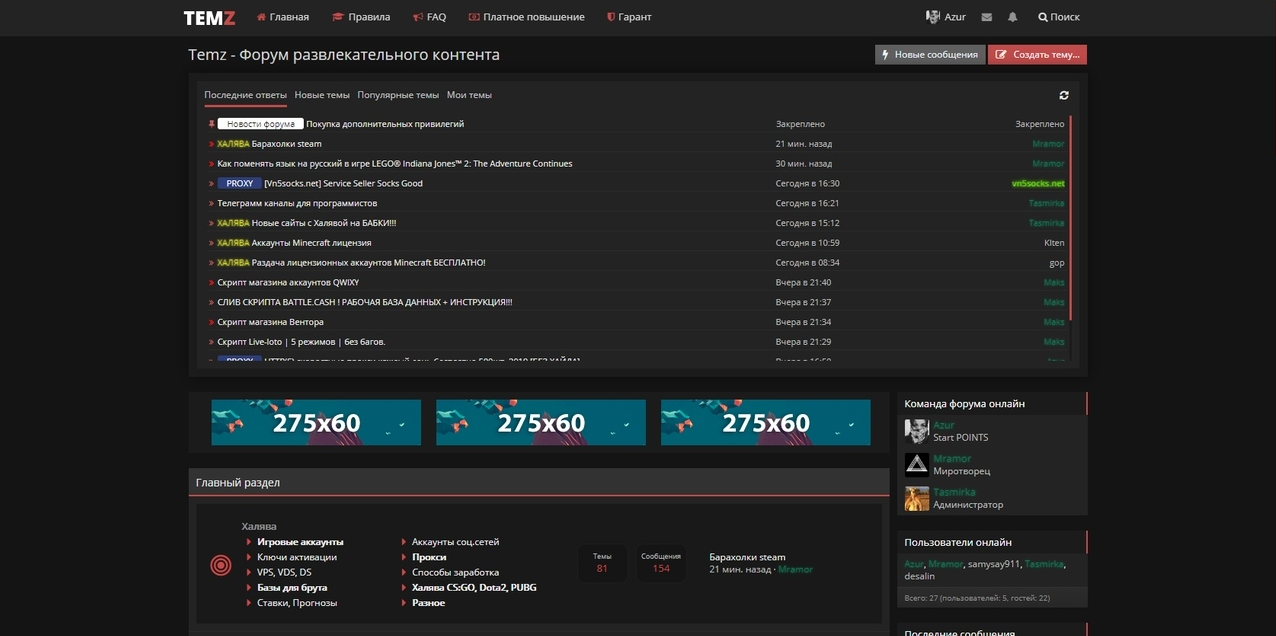
Task: Click Azur's avatar in staff online block
Action: (x=916, y=431)
